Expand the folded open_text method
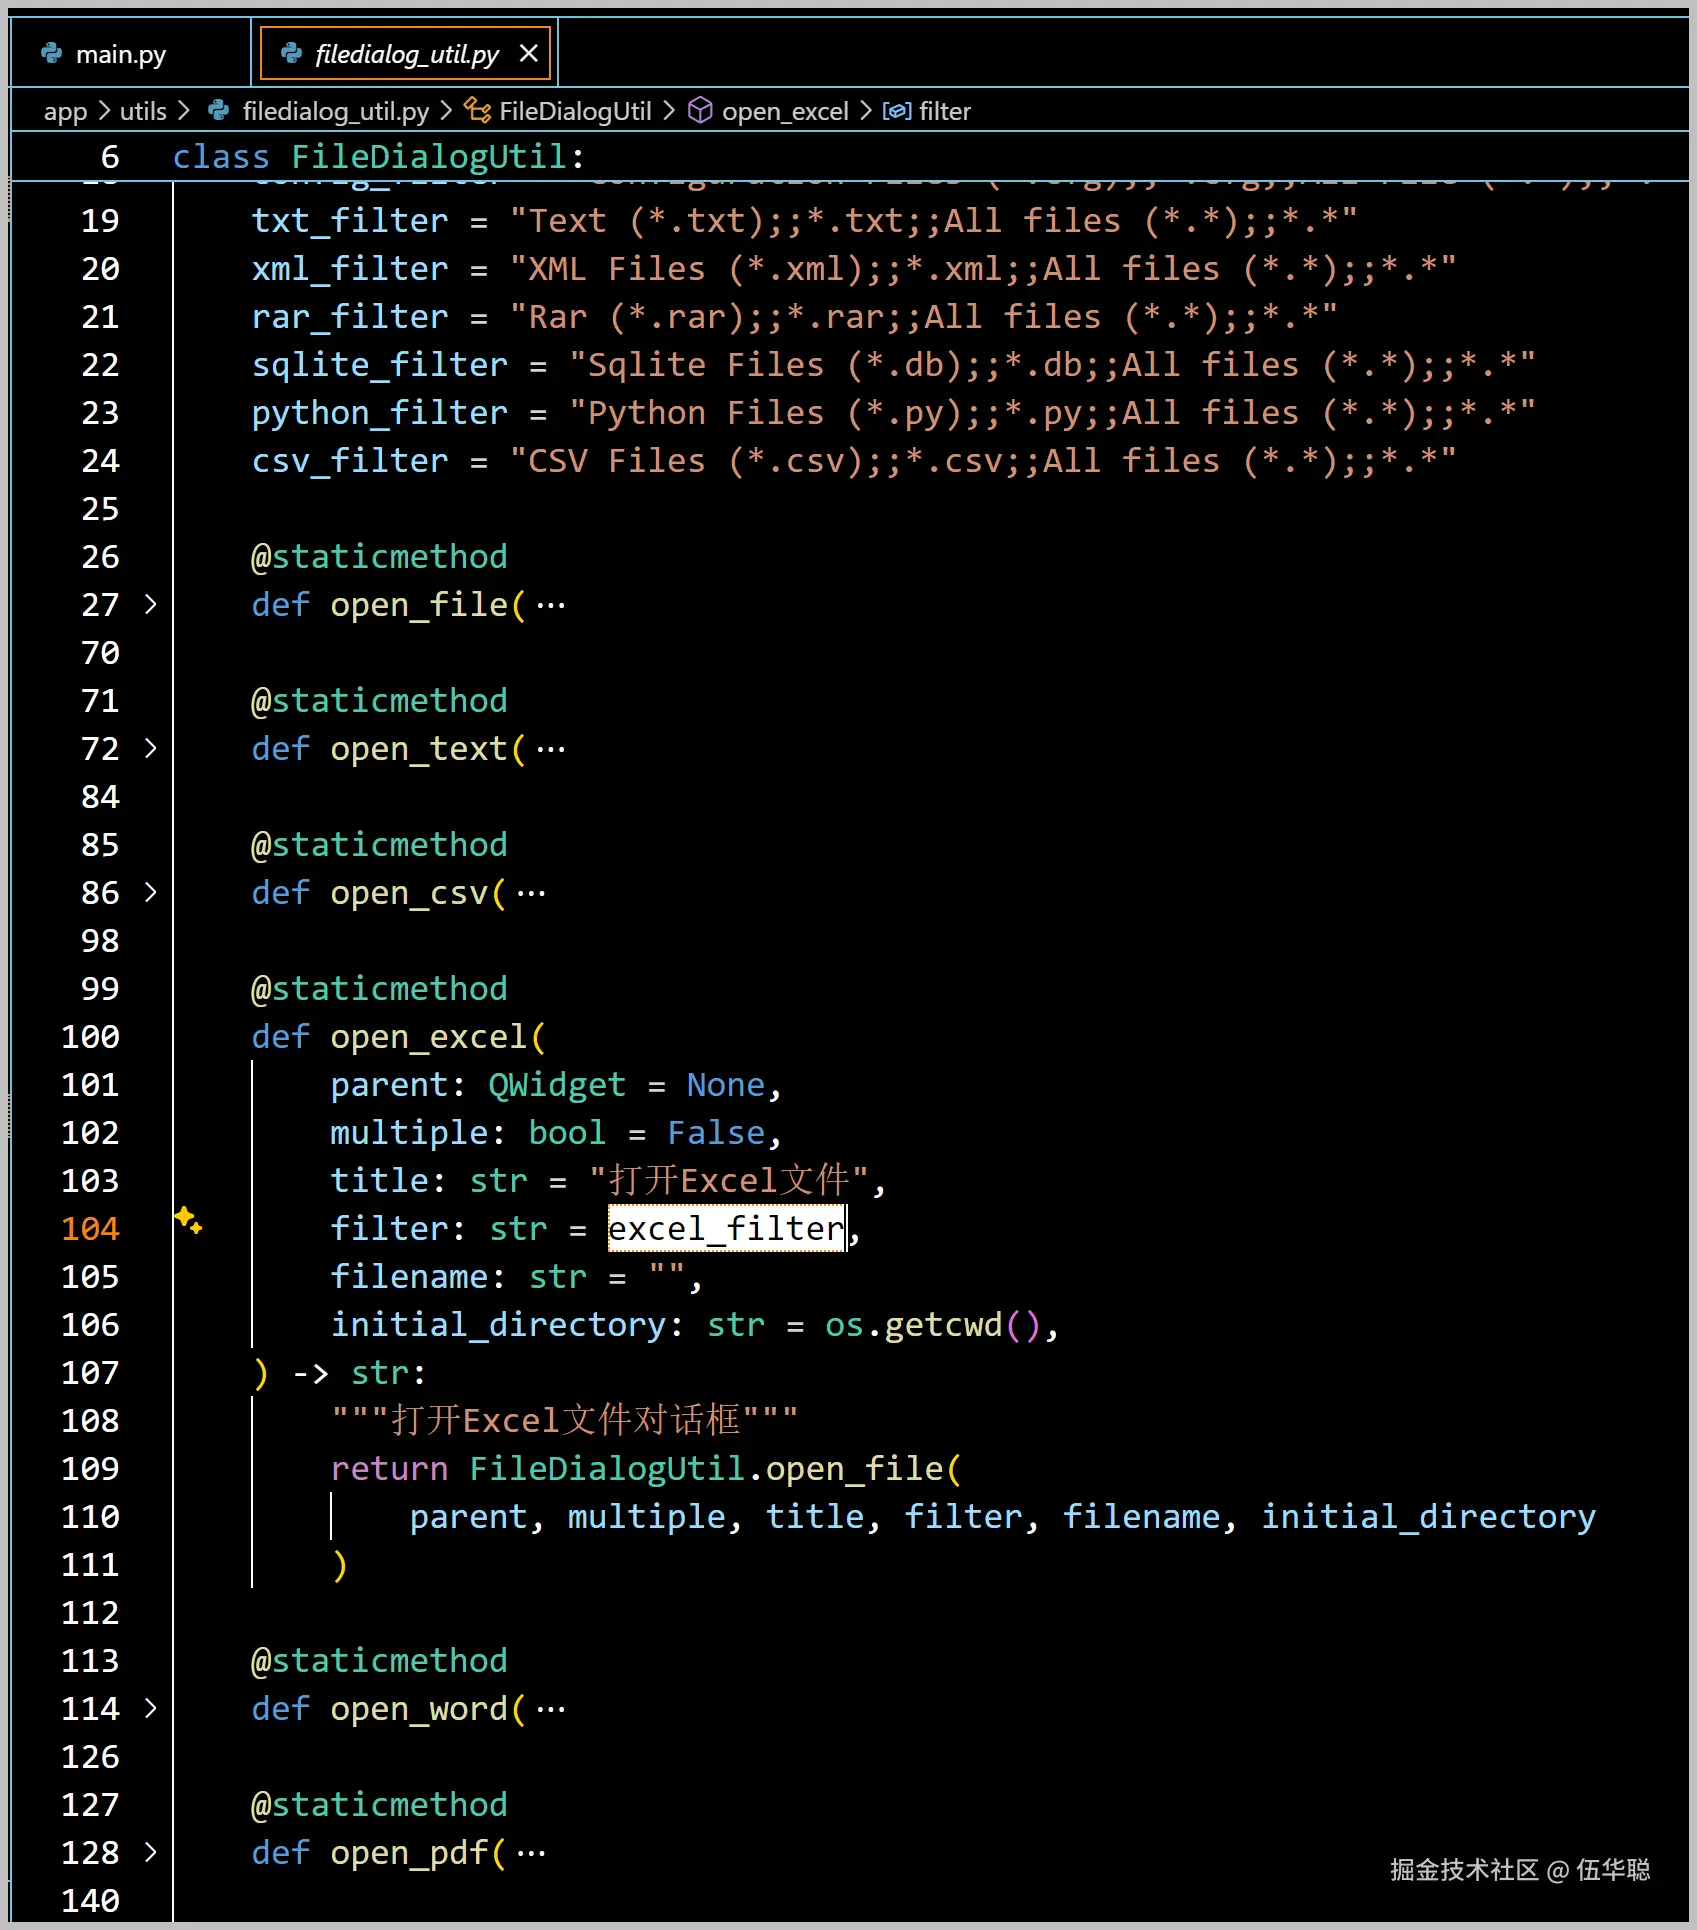Screen dimensions: 1697x1930 click(x=150, y=748)
